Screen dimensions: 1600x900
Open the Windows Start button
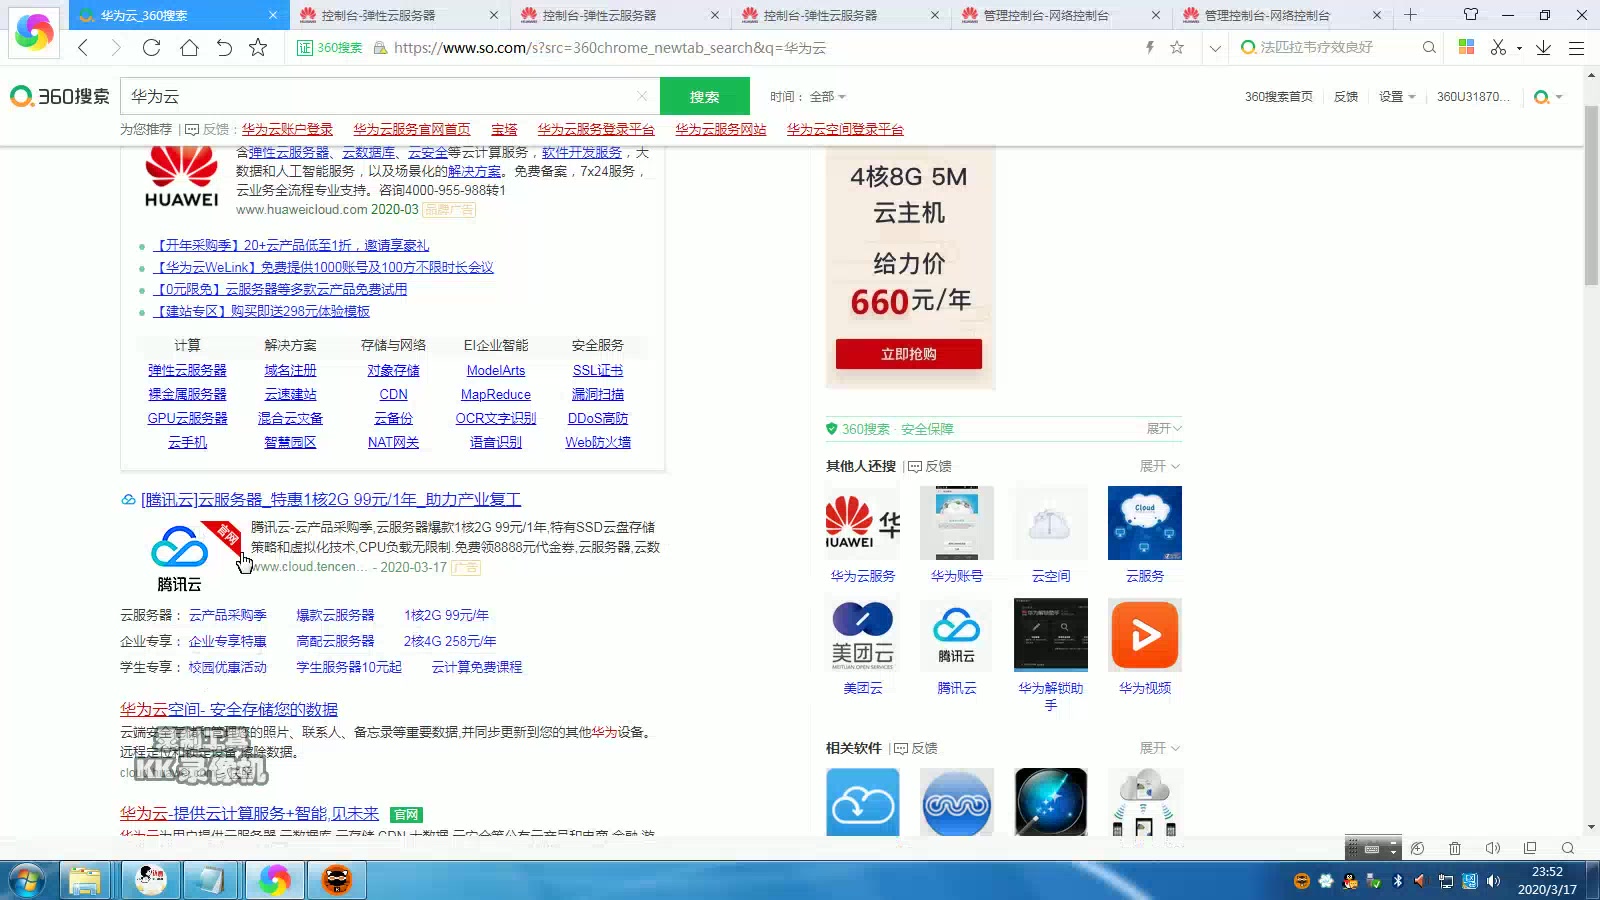click(x=27, y=880)
